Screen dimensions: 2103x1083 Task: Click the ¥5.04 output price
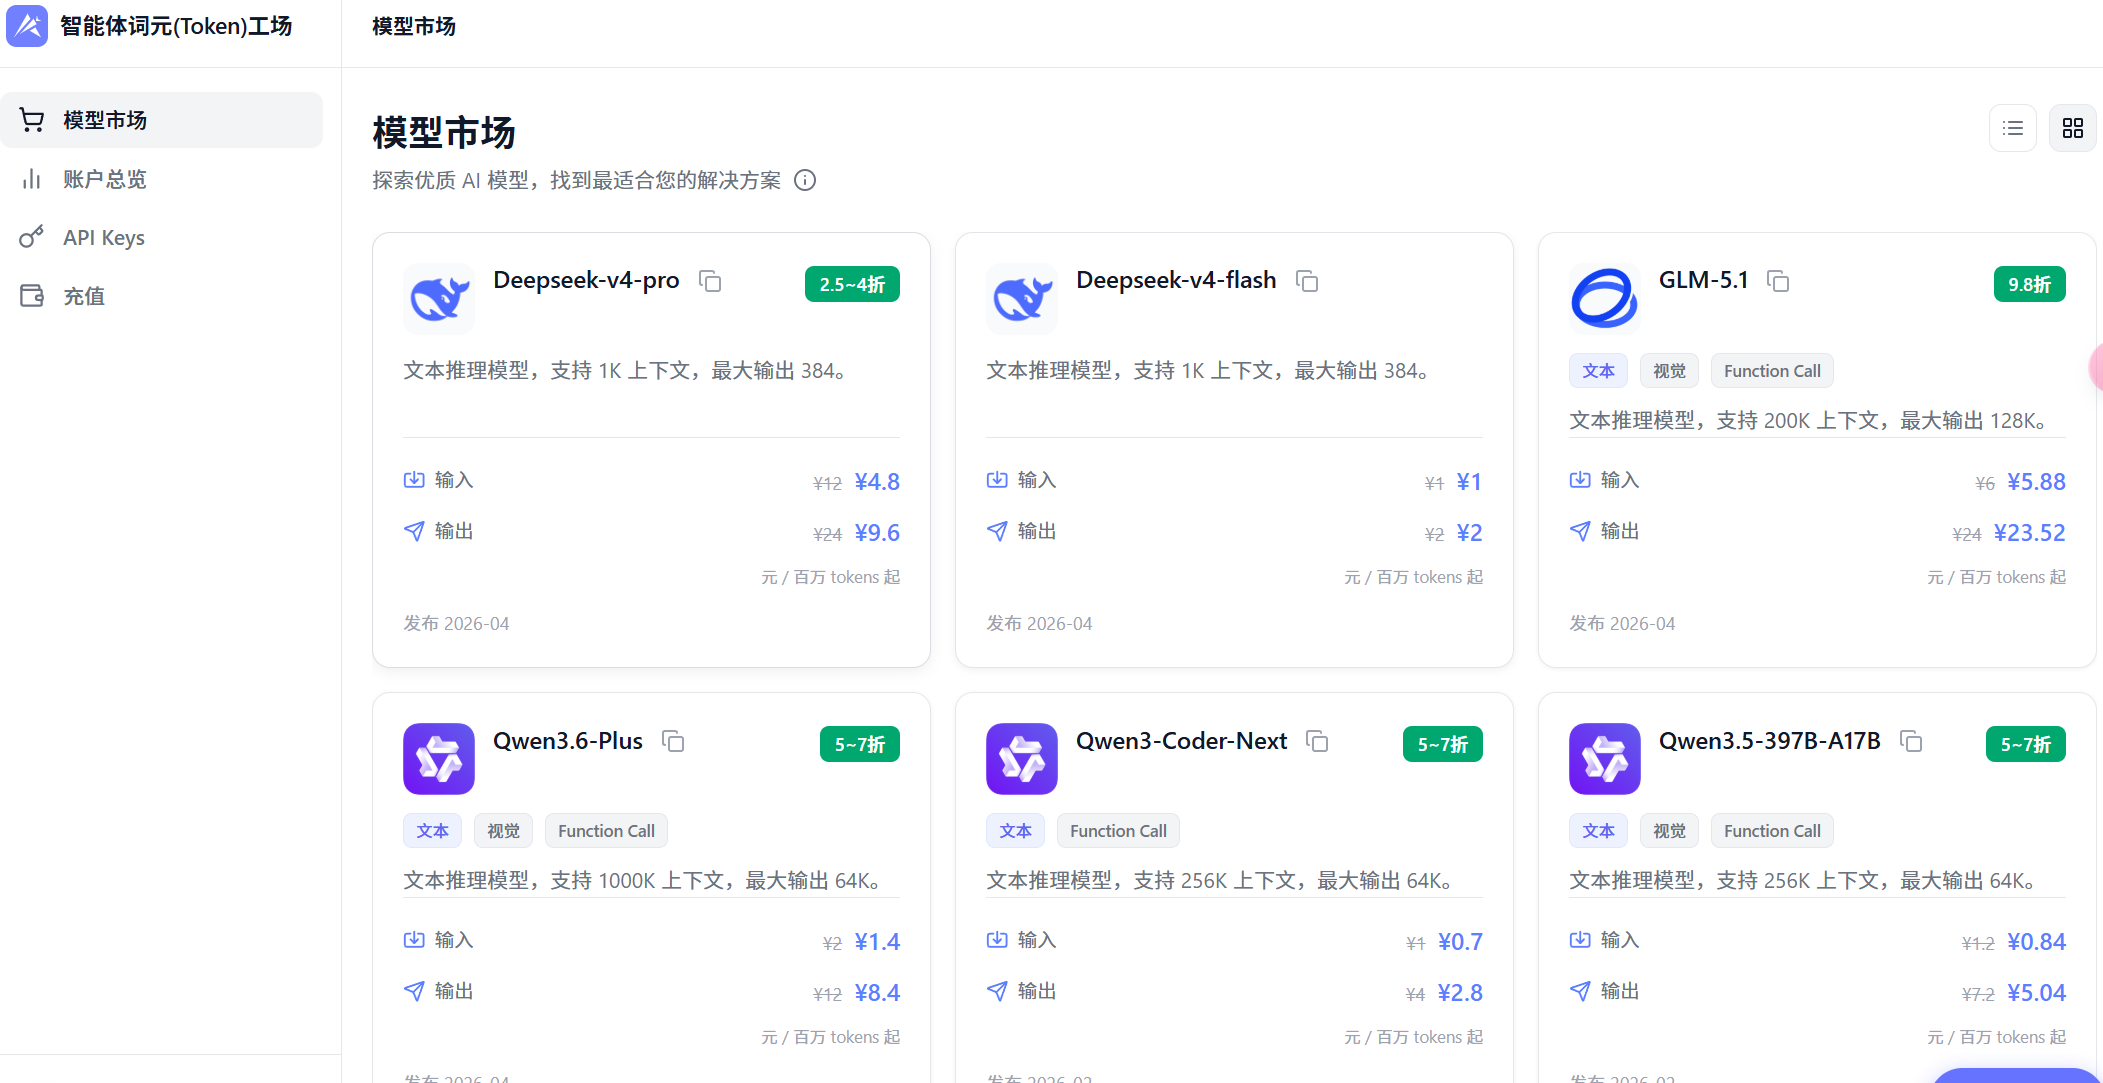pyautogui.click(x=2036, y=993)
